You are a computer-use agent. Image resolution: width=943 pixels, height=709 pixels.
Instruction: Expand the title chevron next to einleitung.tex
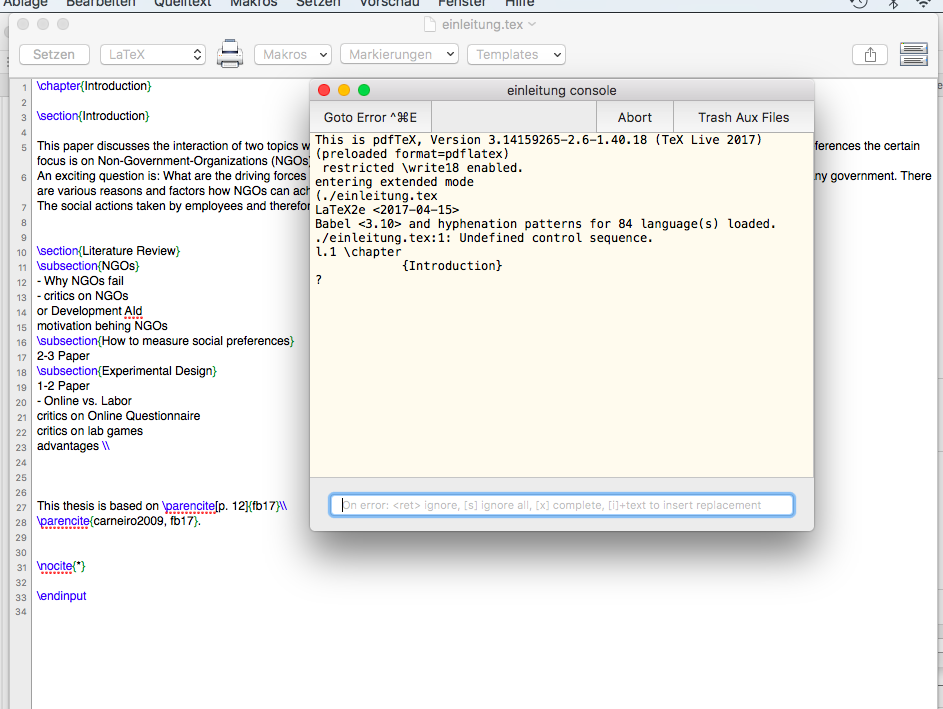tap(532, 25)
